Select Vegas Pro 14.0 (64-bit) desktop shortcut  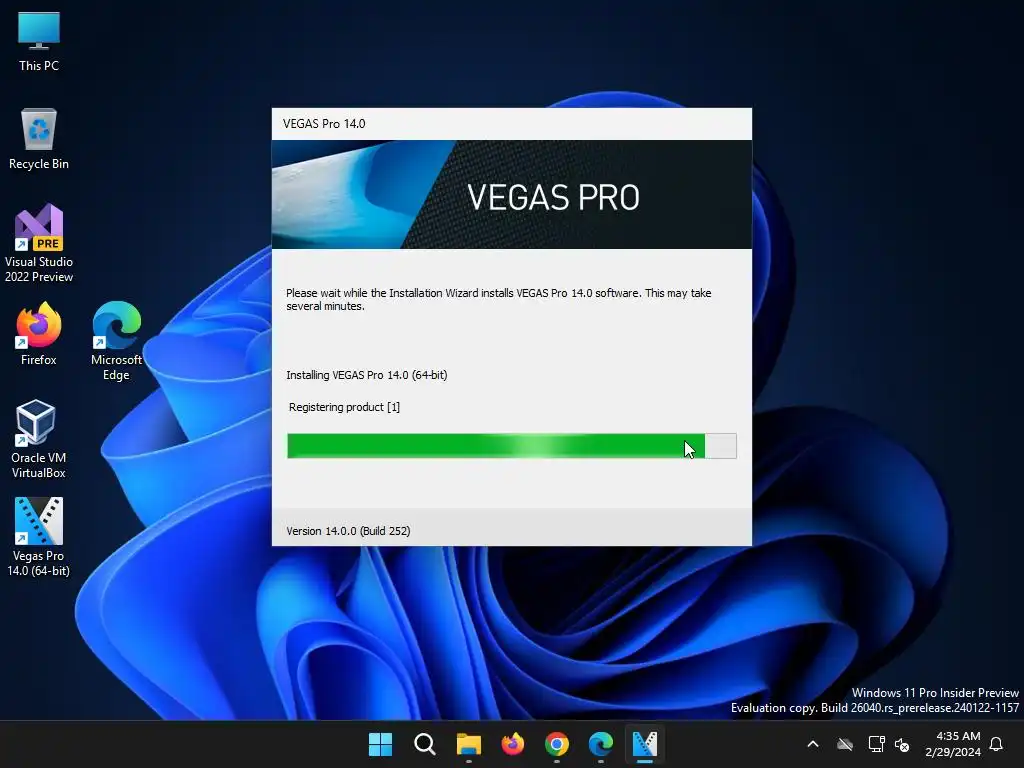pos(39,537)
